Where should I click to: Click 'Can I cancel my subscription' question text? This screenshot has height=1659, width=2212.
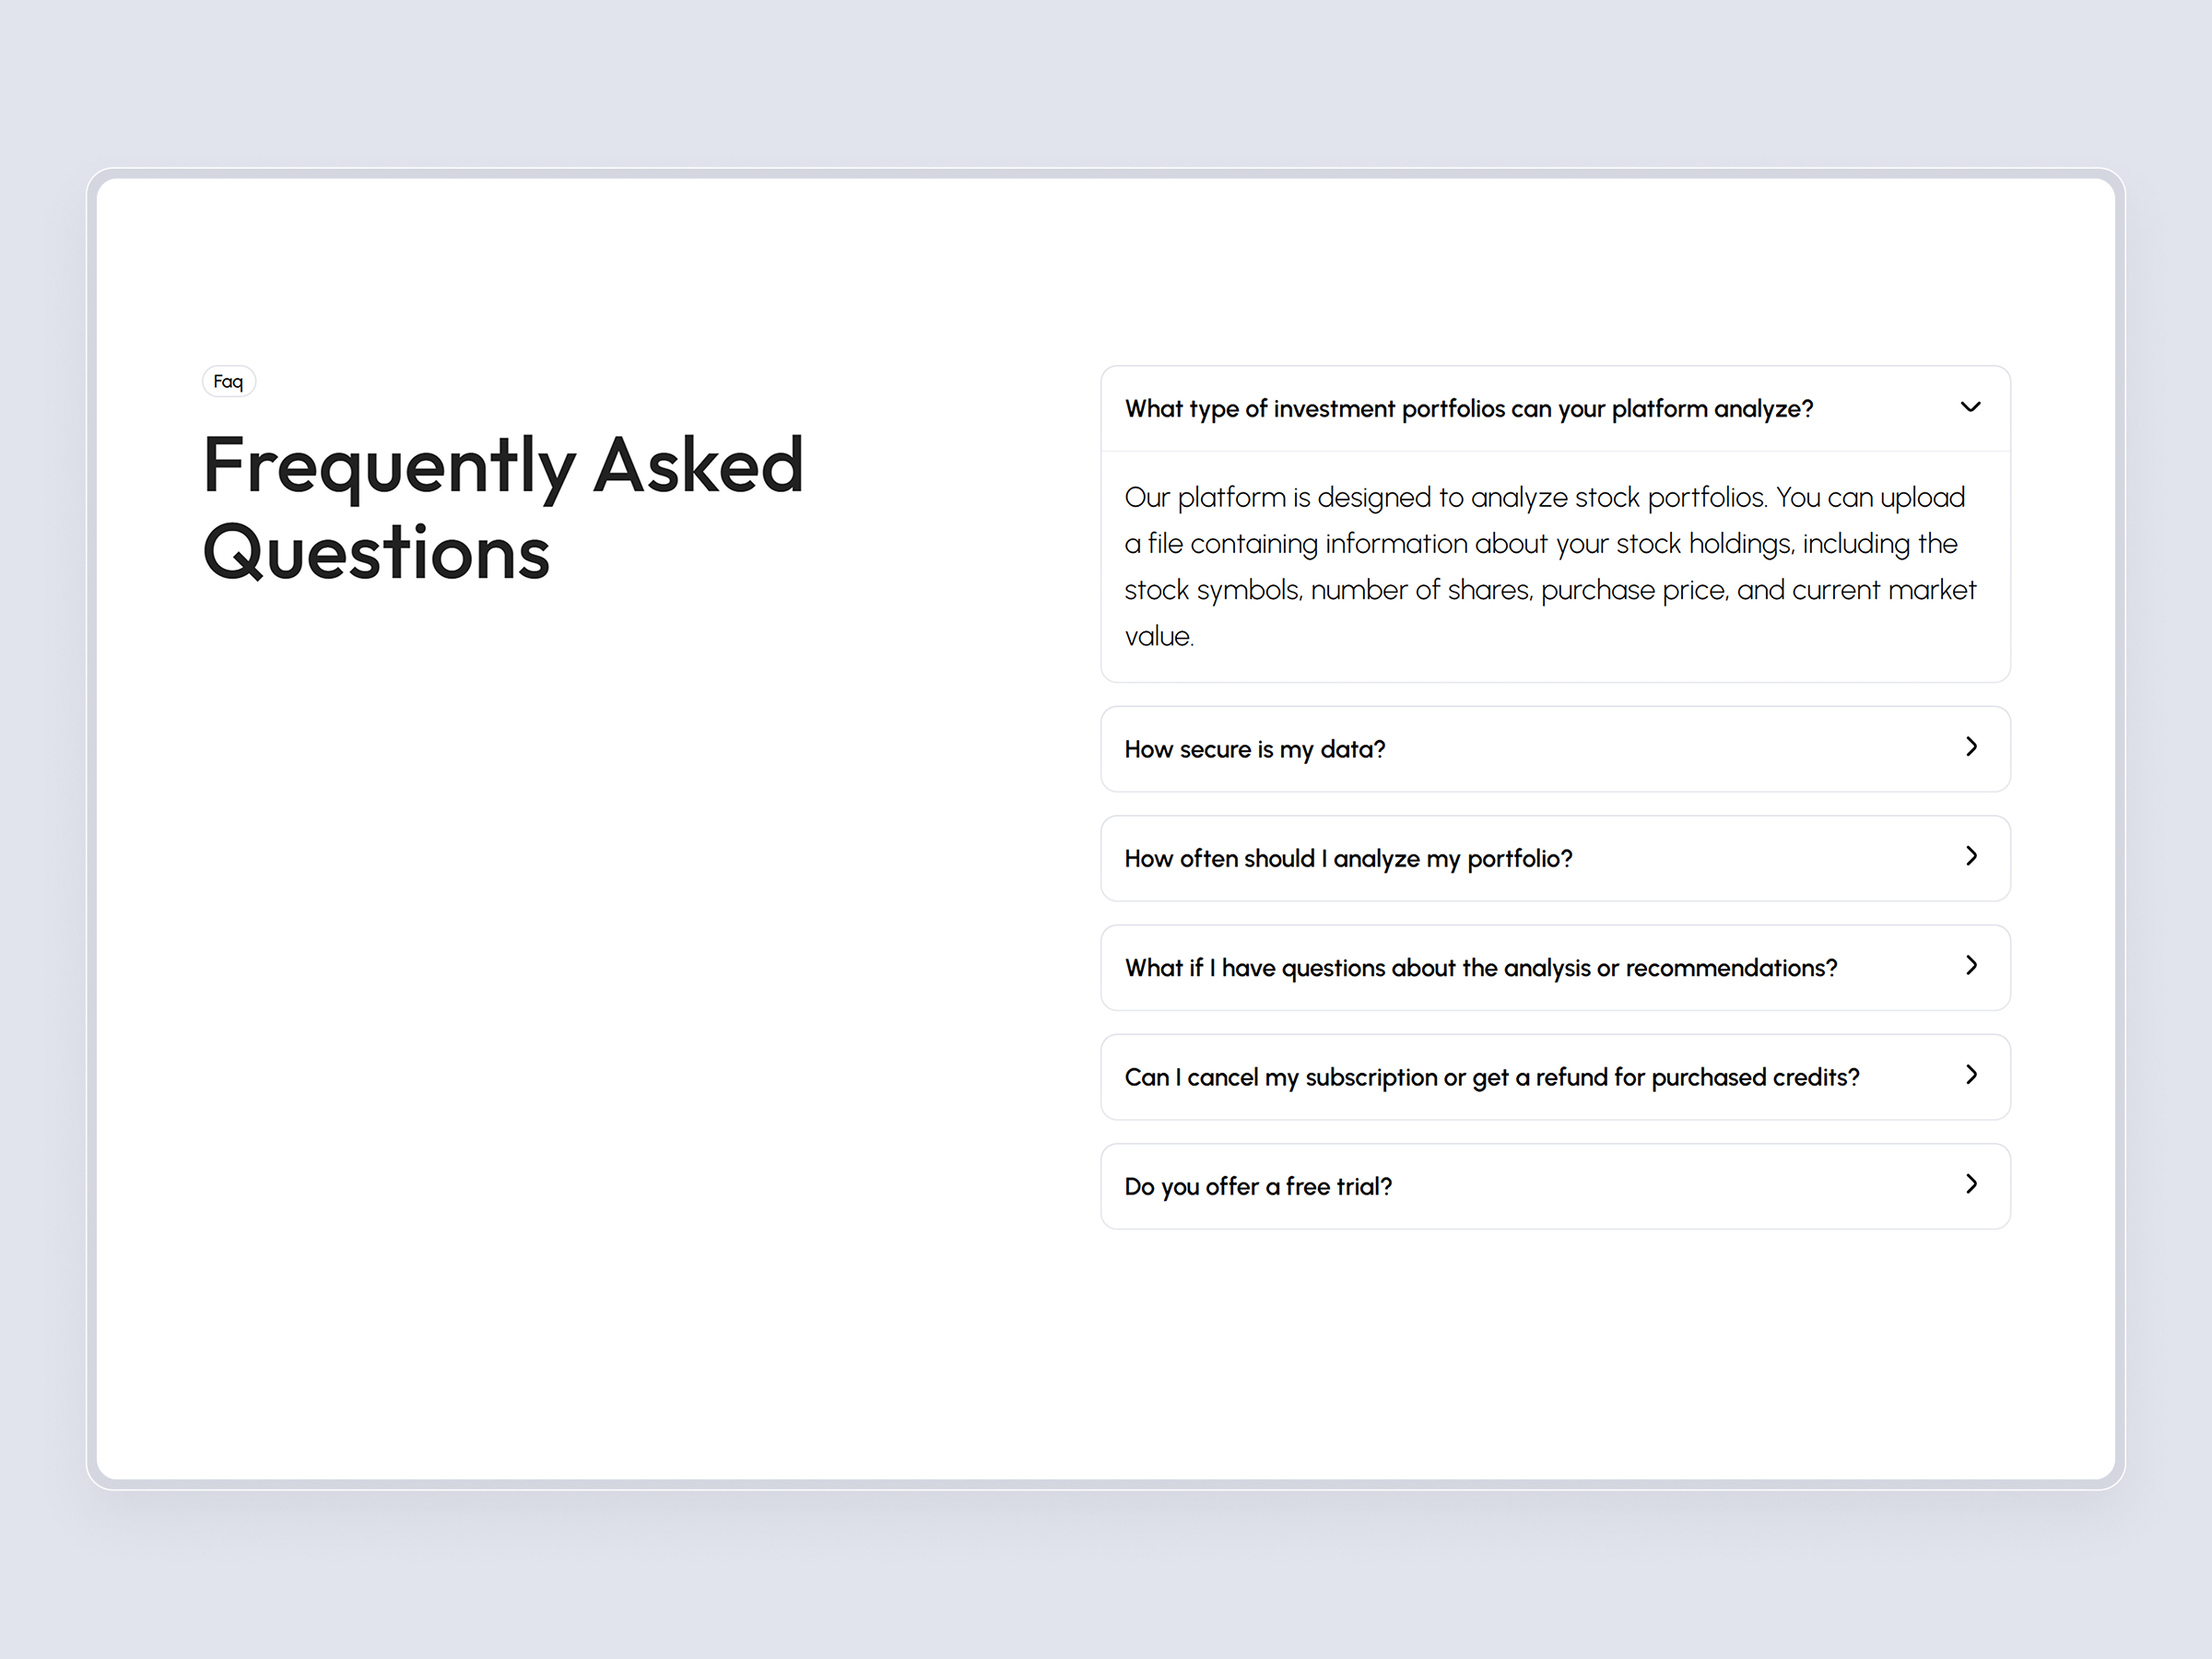1490,1077
